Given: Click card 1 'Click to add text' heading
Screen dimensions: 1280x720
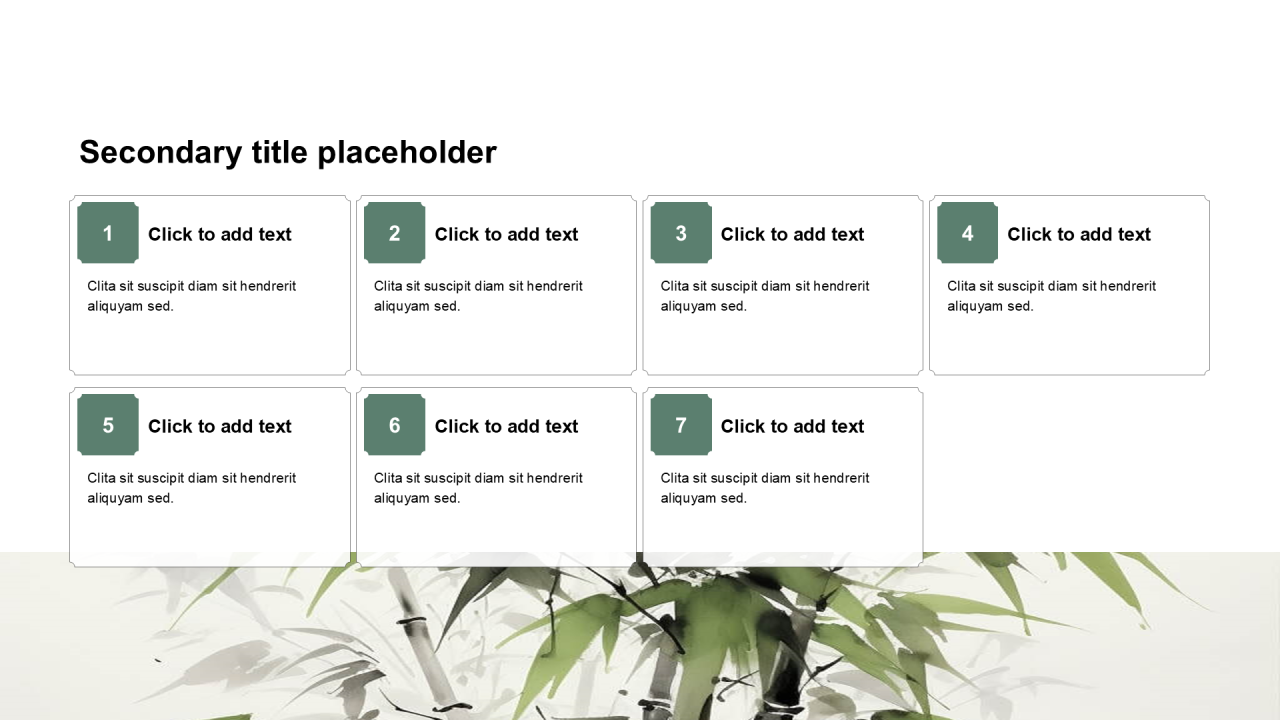Looking at the screenshot, I should 220,234.
